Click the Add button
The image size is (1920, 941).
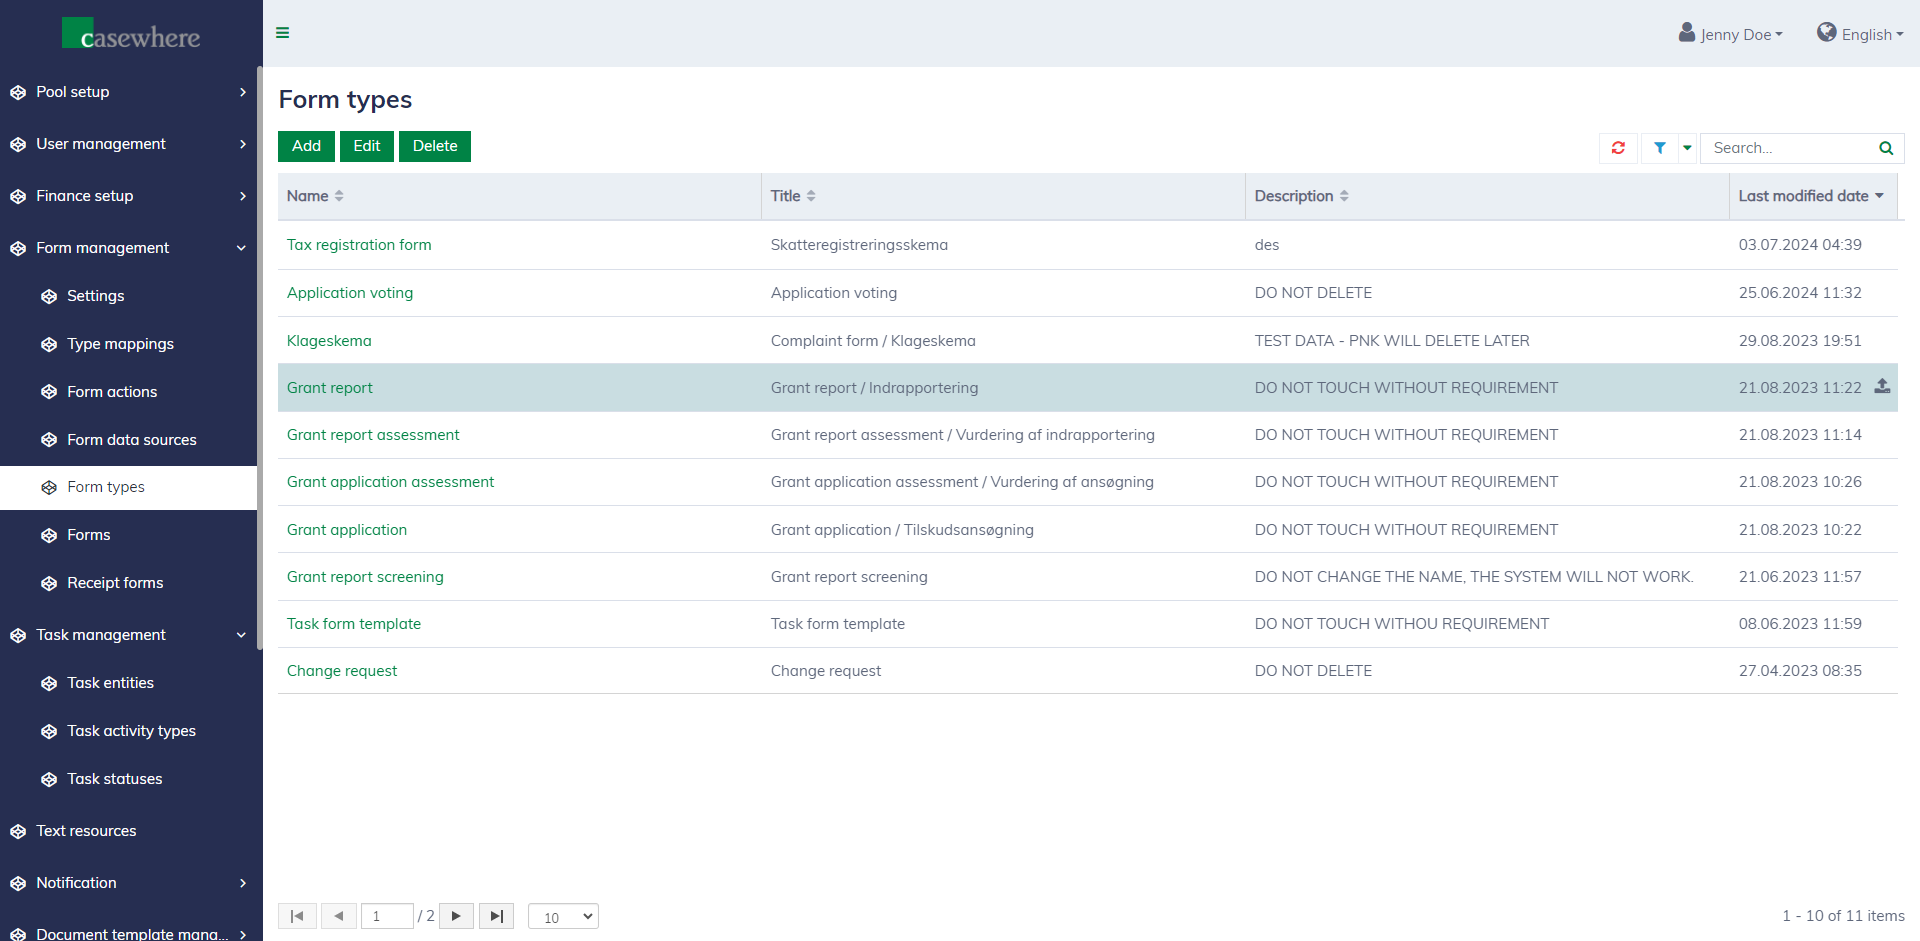[x=306, y=146]
